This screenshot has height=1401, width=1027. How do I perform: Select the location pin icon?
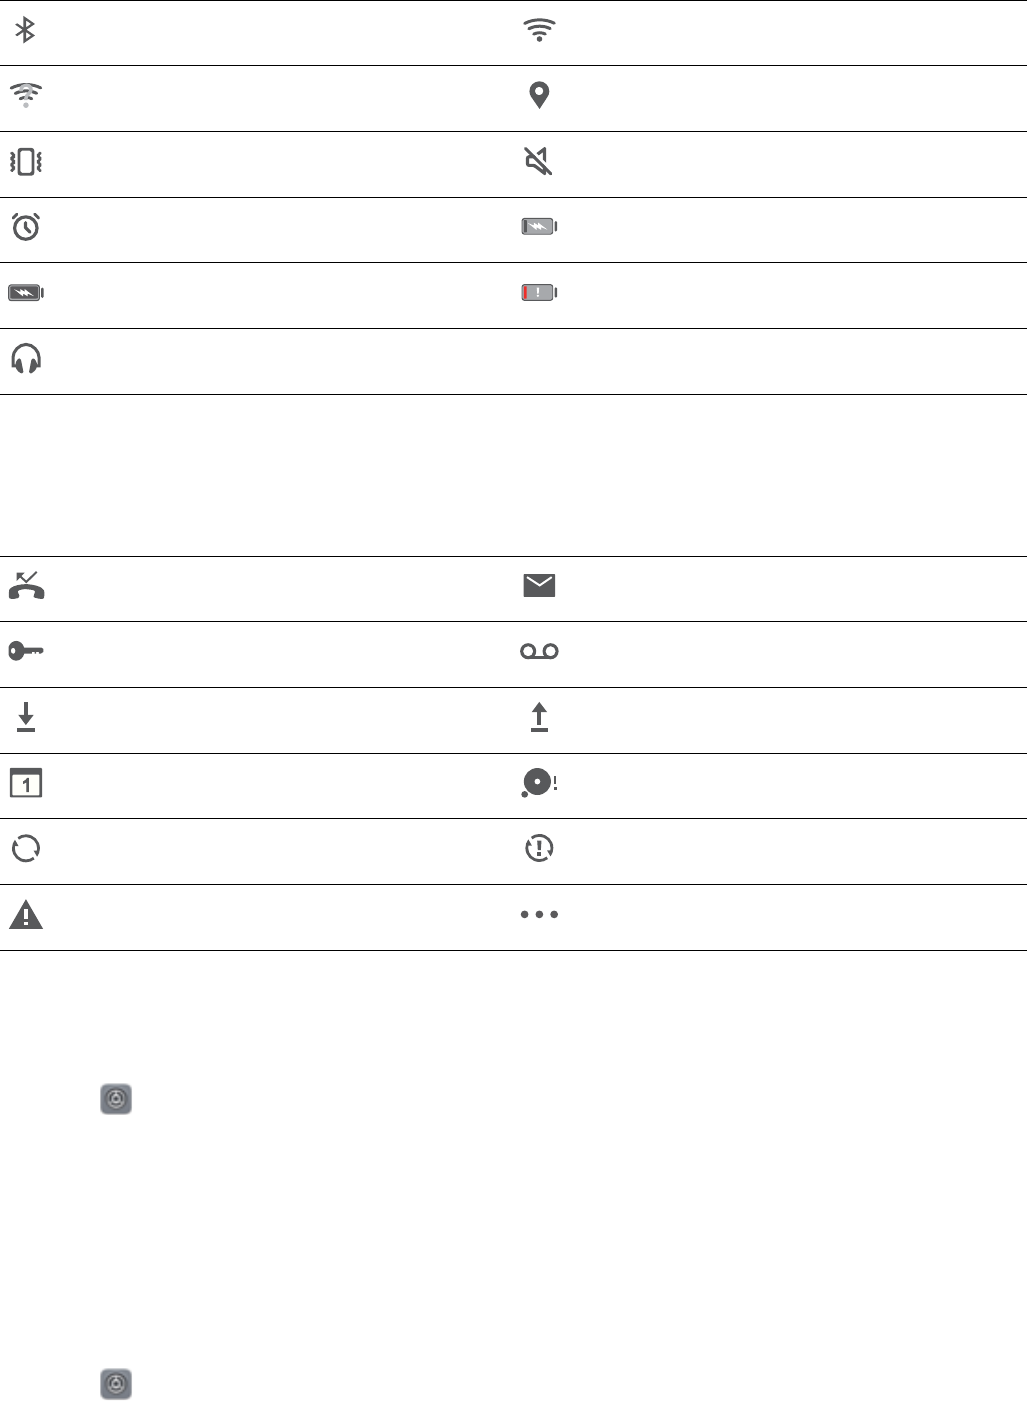(x=539, y=96)
